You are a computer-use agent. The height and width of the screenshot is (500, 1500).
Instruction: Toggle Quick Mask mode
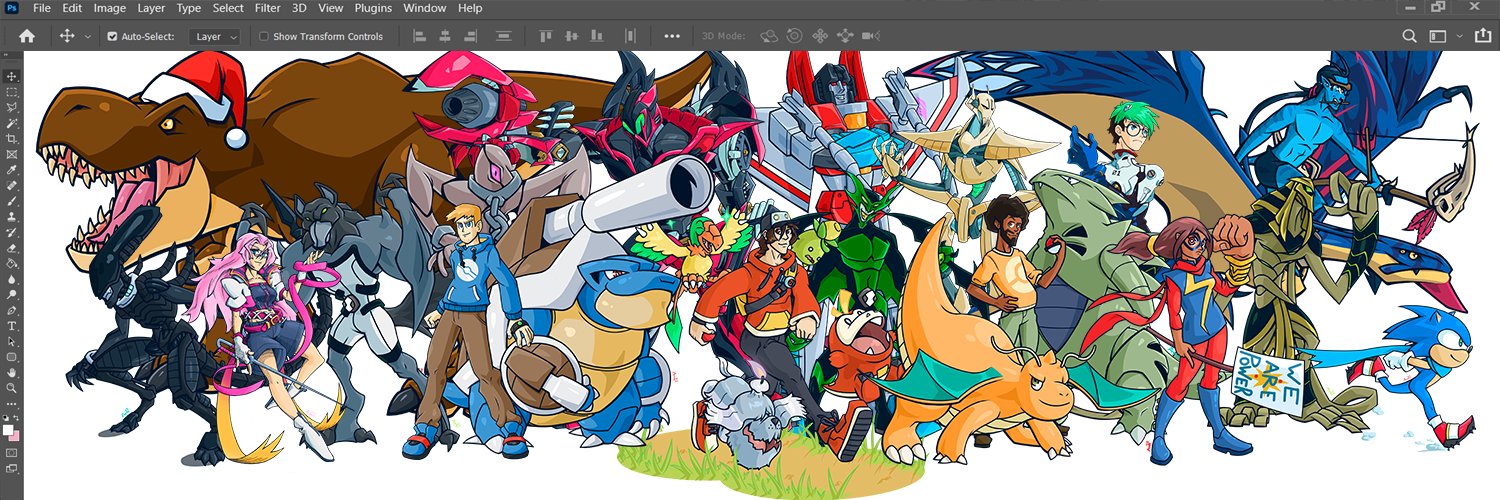12,453
